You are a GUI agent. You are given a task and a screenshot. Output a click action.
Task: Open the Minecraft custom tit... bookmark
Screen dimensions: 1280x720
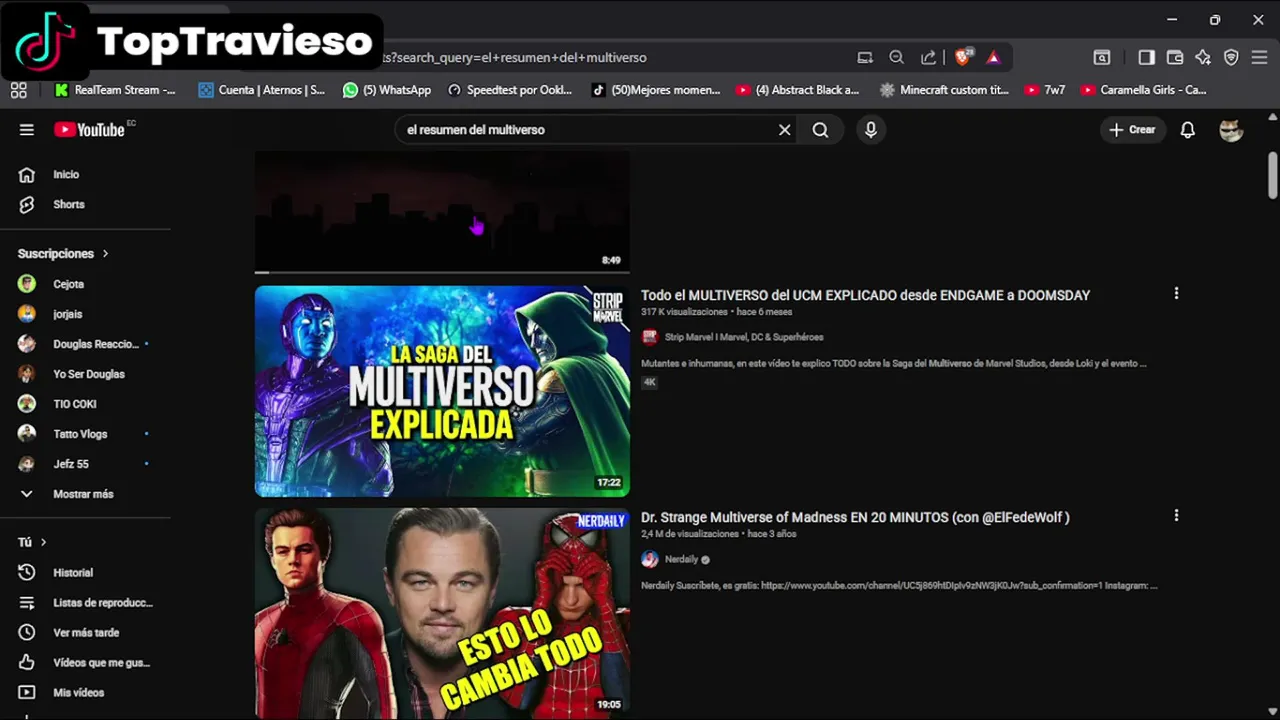[x=944, y=90]
